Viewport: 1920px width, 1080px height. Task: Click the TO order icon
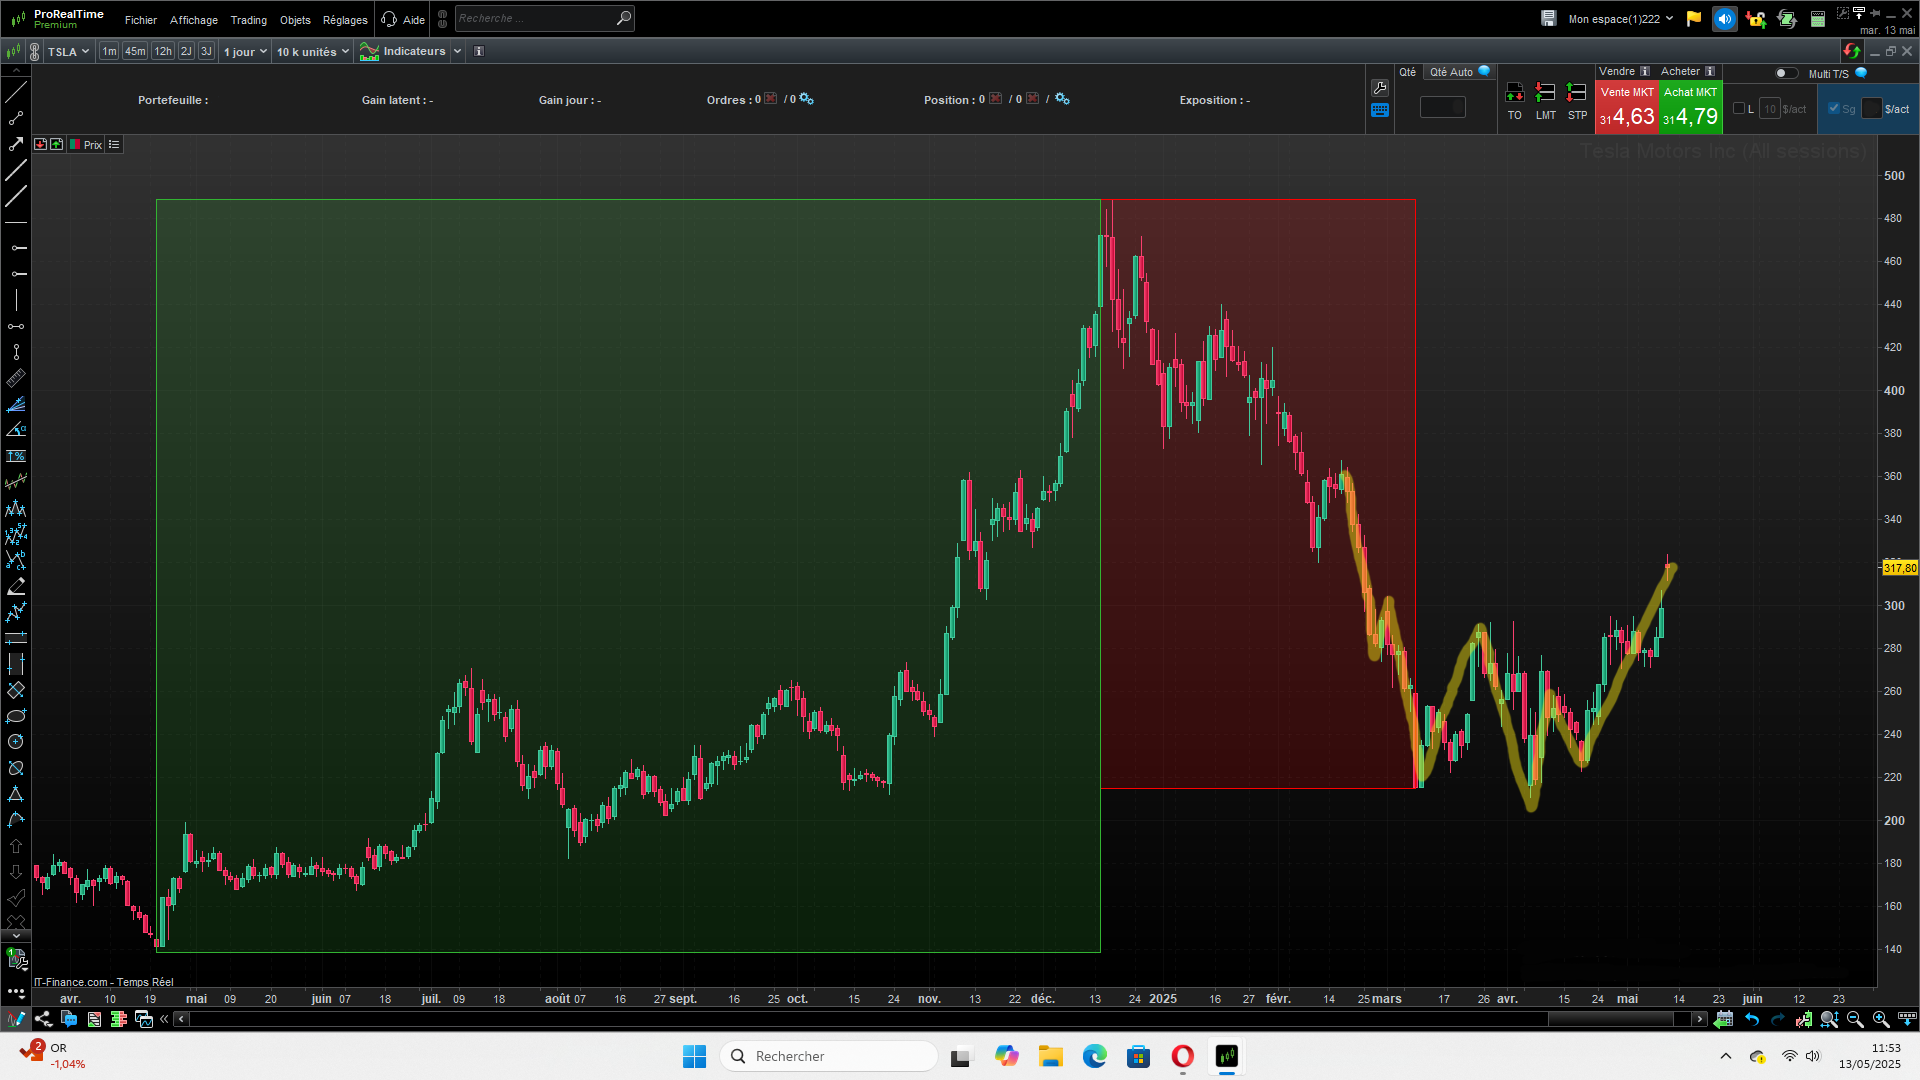click(x=1515, y=93)
